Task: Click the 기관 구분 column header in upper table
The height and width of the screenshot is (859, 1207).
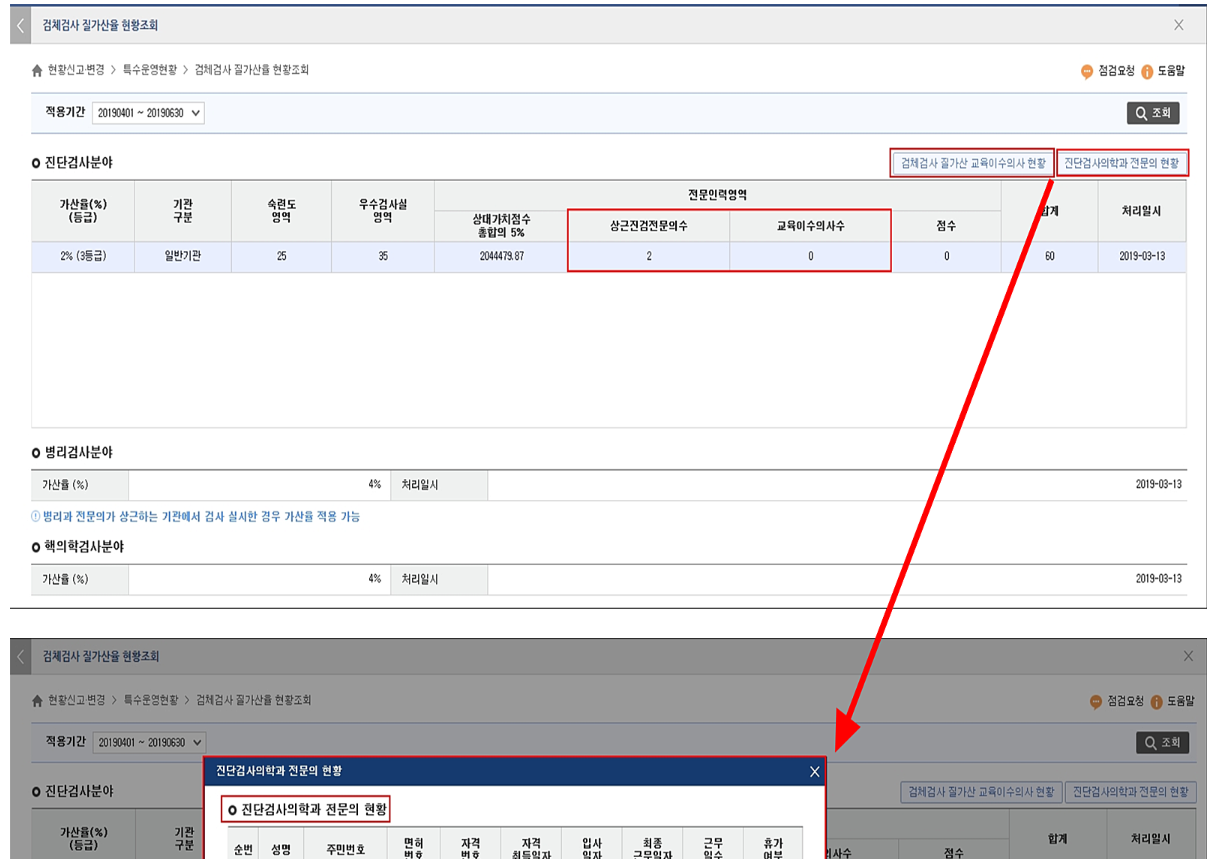Action: tap(183, 211)
